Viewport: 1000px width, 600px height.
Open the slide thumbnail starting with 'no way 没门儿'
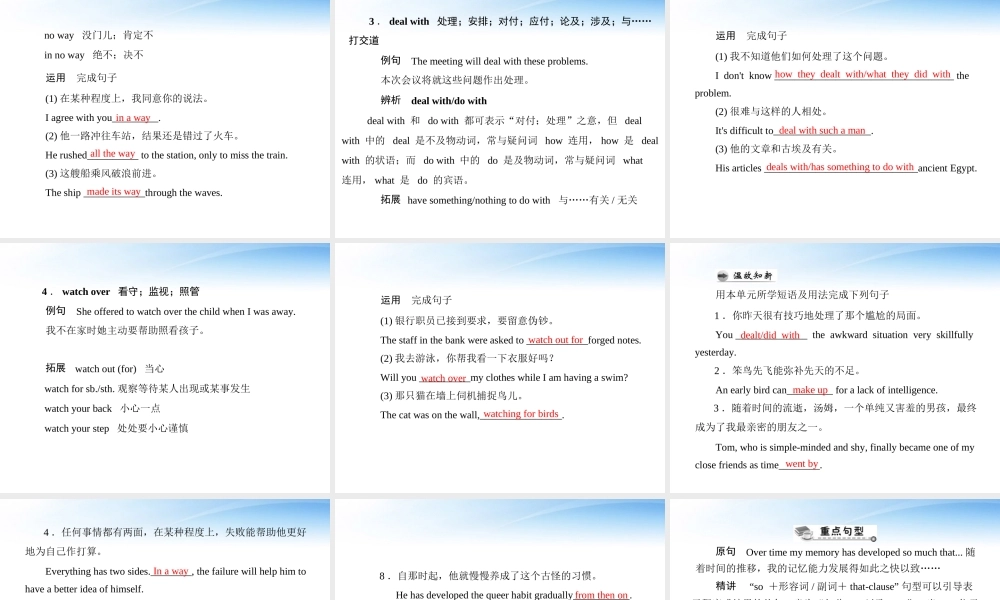point(165,119)
